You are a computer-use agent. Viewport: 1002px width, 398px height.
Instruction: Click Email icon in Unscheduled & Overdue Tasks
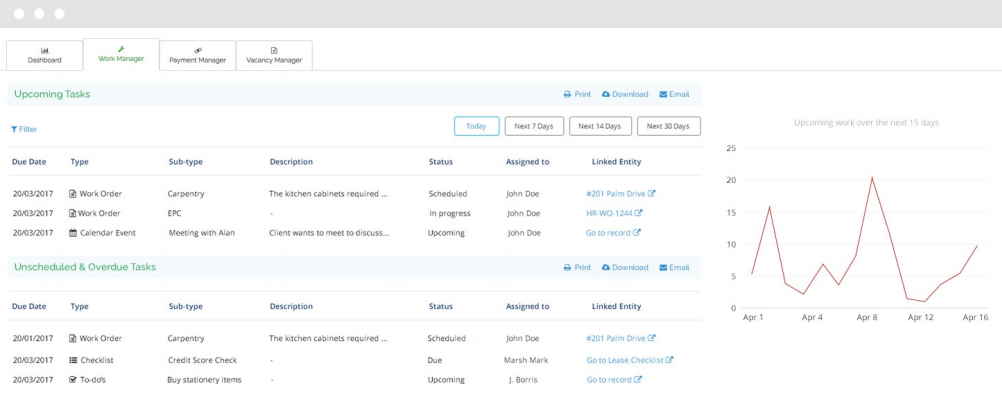[x=663, y=268]
